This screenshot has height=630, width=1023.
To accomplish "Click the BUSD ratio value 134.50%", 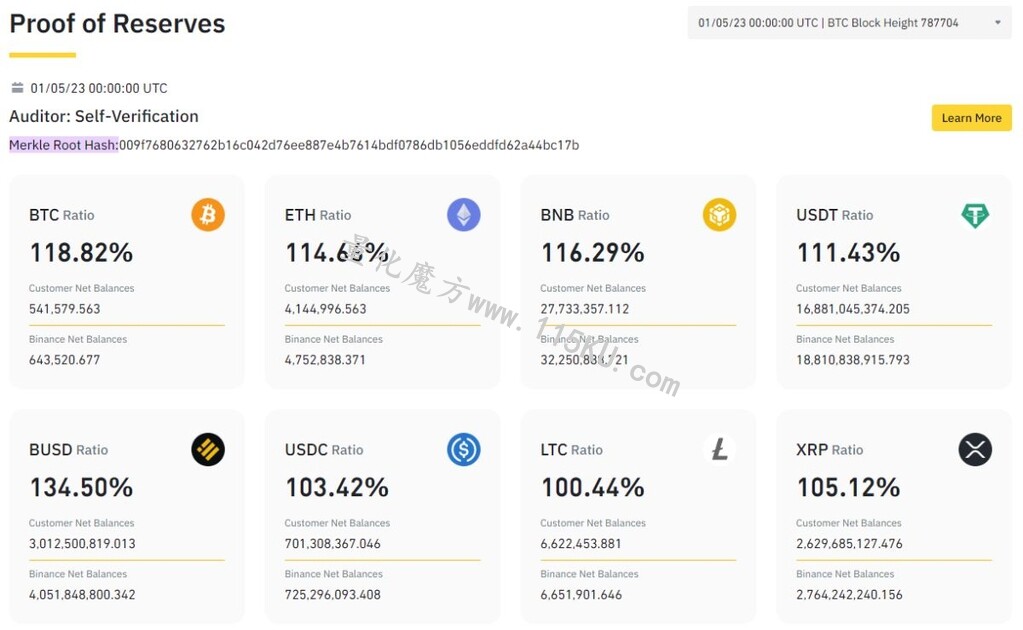I will coord(82,487).
